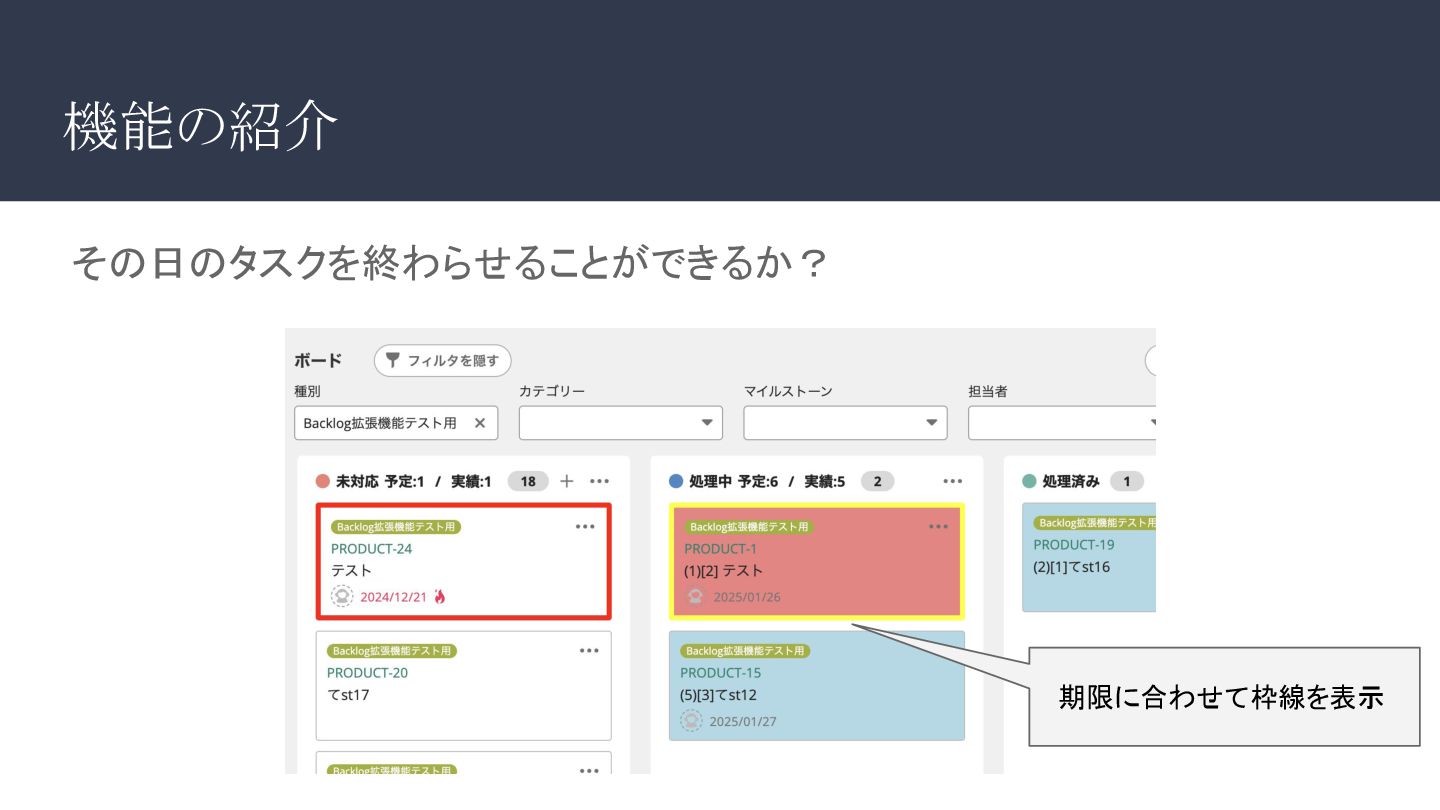Viewport: 1440px width, 810px height.
Task: Open the 担当者 dropdown
Action: click(x=1062, y=423)
